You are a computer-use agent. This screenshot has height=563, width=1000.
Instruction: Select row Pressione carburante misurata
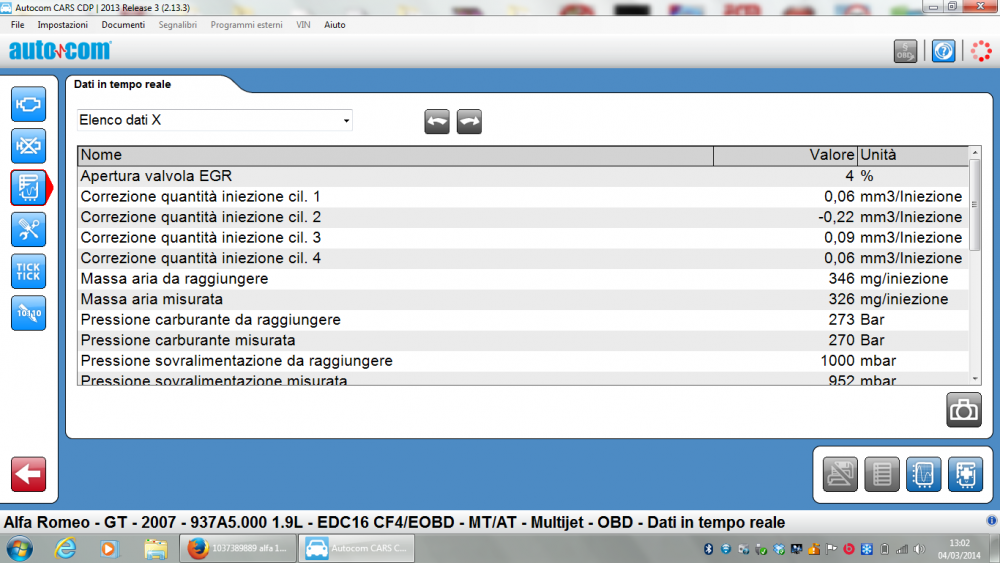pos(523,340)
